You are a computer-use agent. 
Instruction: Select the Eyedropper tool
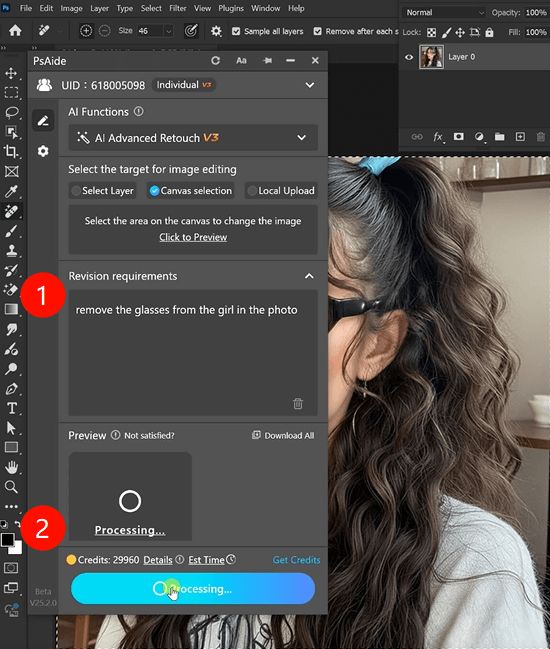coord(11,191)
